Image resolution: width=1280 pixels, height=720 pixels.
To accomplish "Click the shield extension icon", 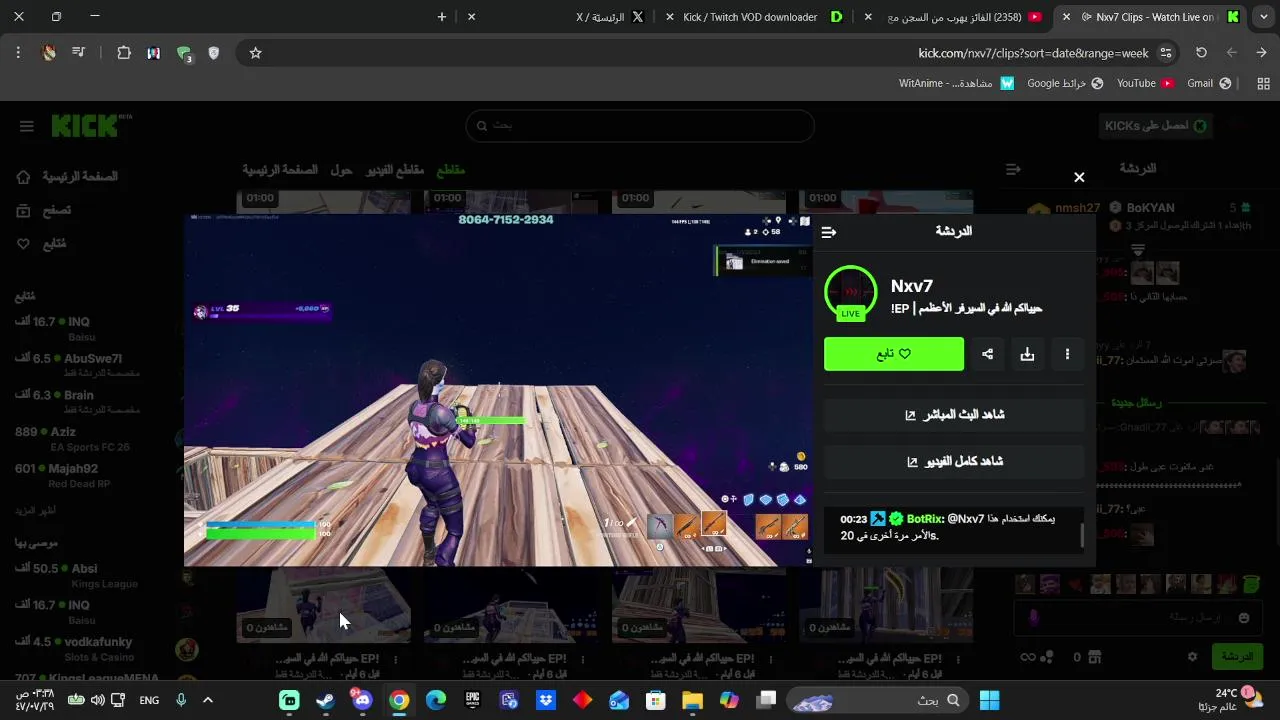I will [x=213, y=53].
